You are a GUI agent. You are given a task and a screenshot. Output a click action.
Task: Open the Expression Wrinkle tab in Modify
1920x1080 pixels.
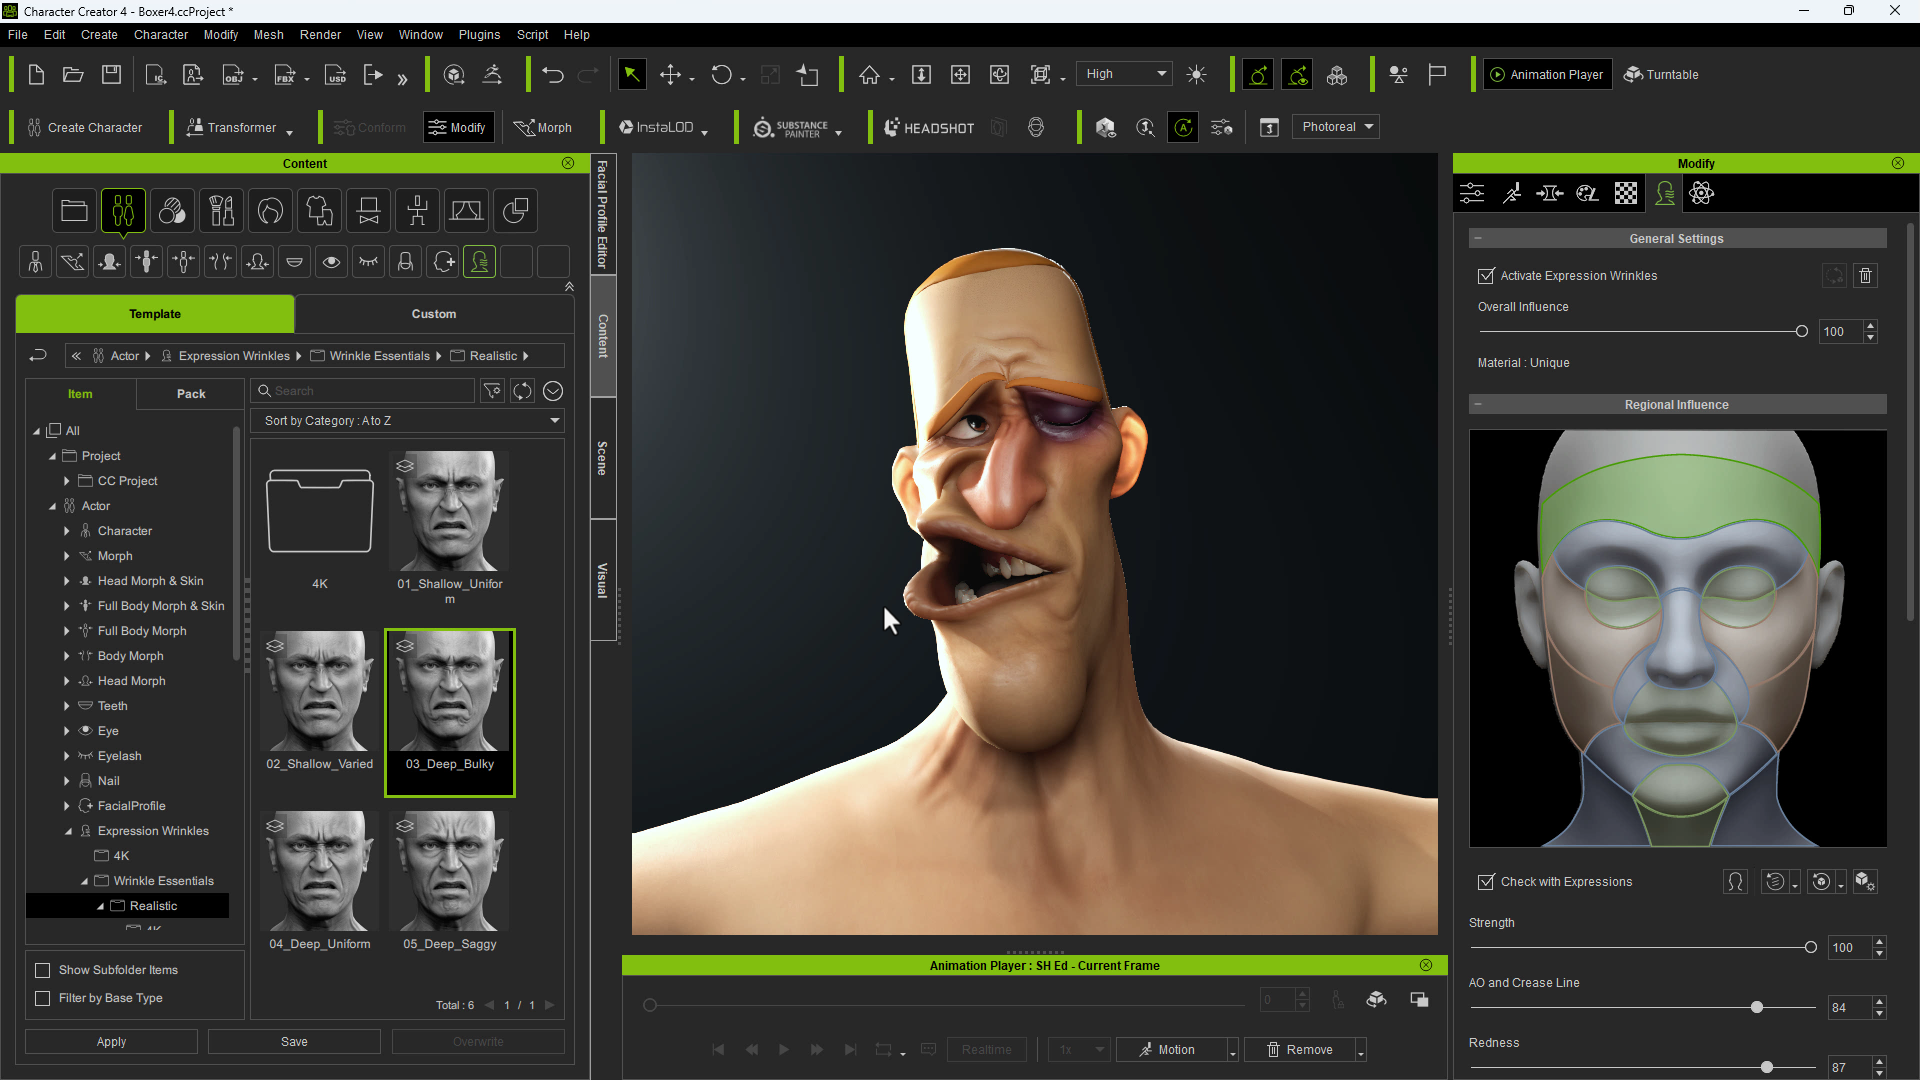(x=1665, y=194)
